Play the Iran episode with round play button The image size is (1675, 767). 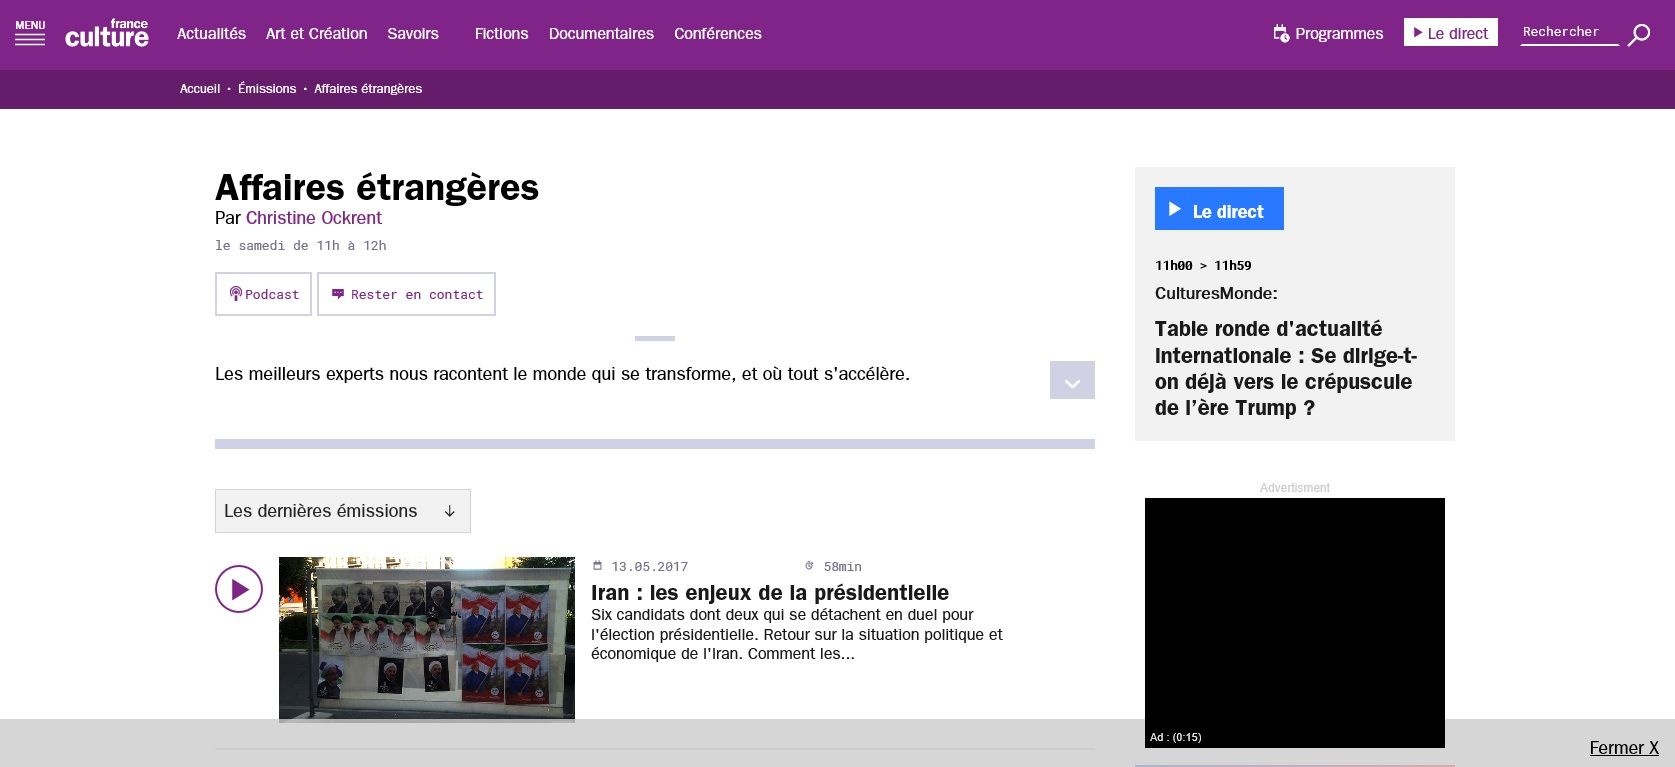(239, 589)
